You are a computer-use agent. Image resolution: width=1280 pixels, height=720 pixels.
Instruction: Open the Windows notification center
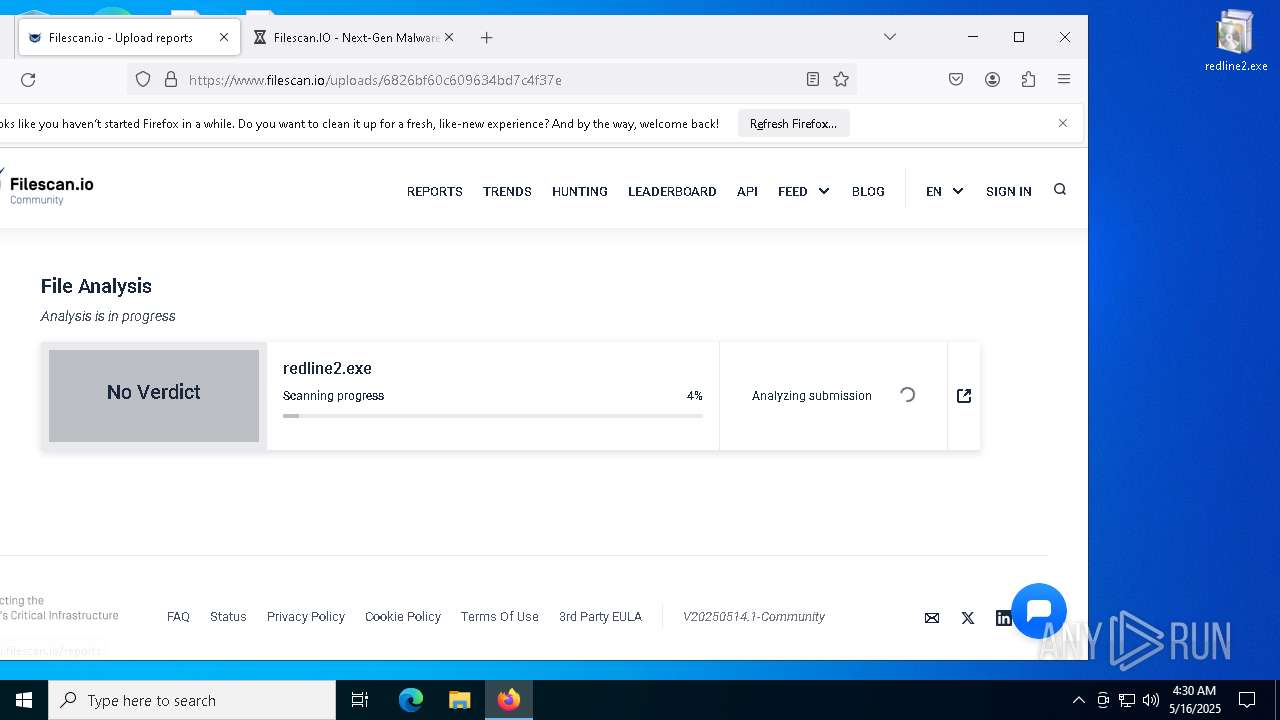(1247, 700)
